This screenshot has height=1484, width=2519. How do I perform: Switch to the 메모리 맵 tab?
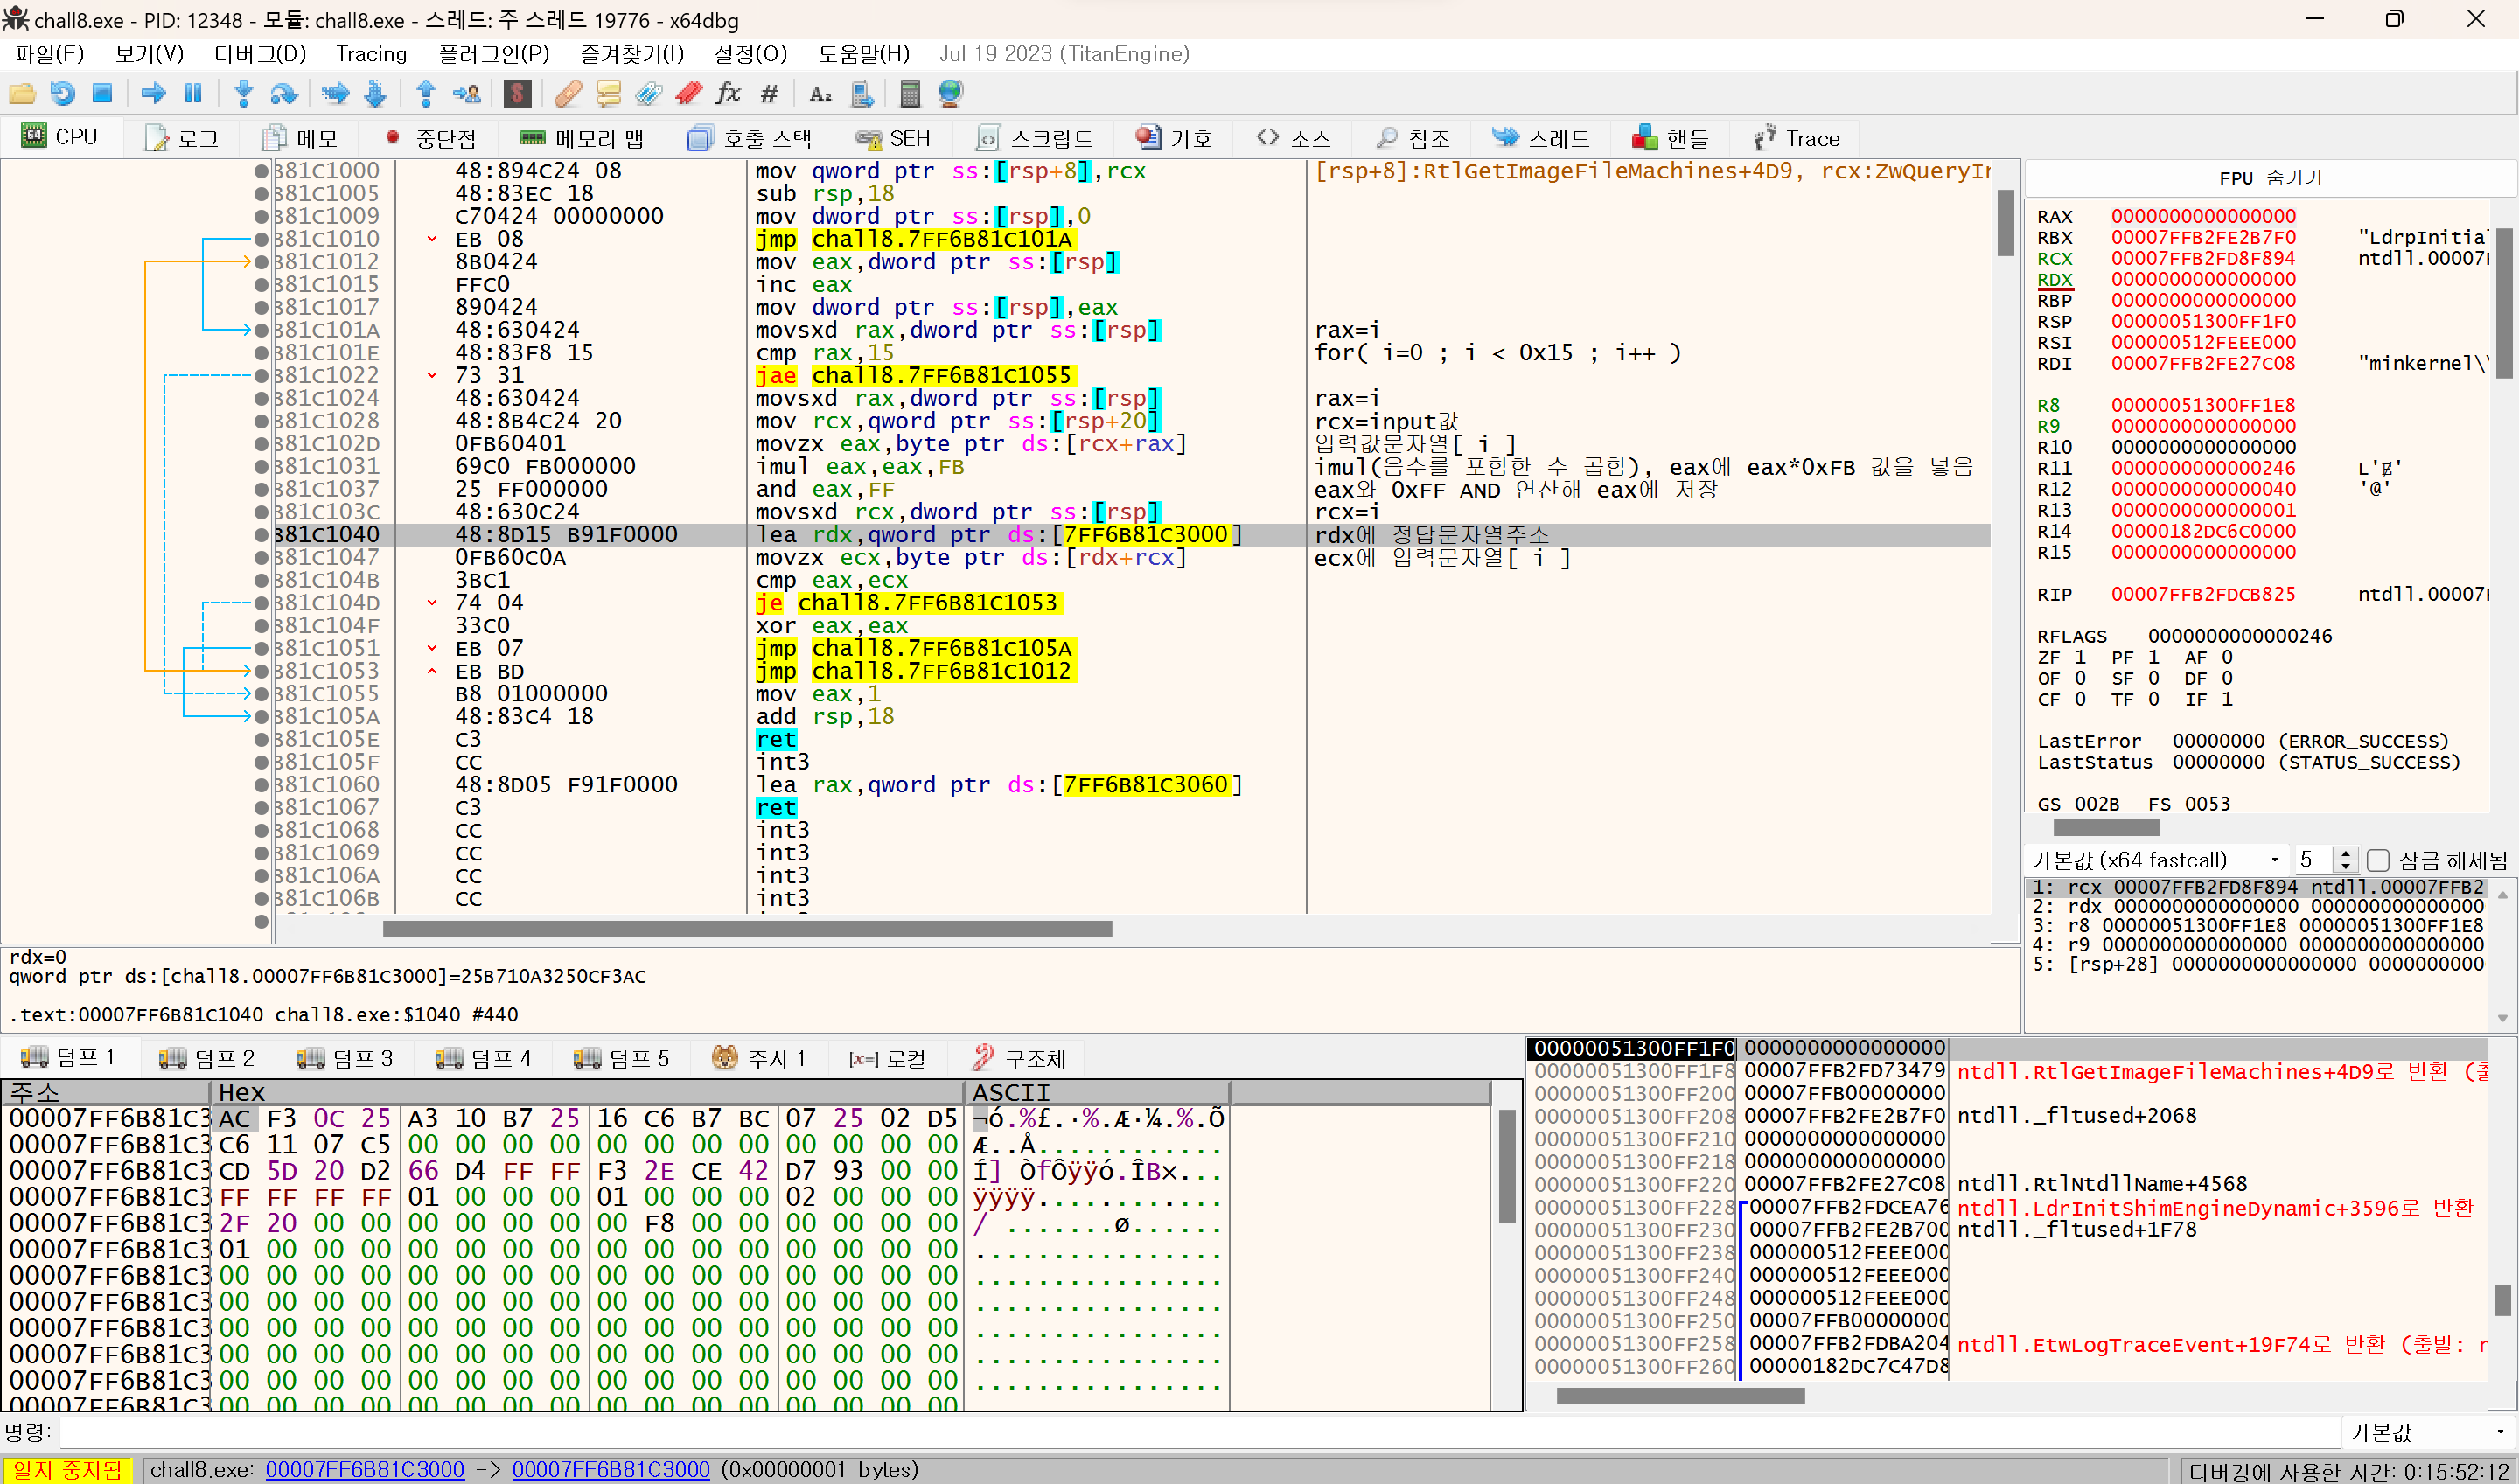[x=583, y=138]
